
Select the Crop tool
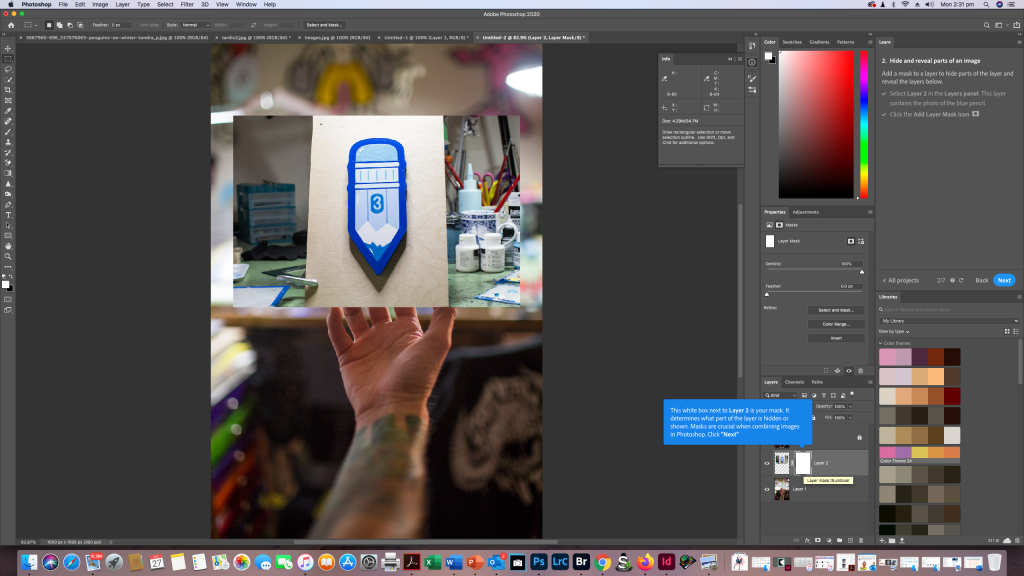point(8,90)
